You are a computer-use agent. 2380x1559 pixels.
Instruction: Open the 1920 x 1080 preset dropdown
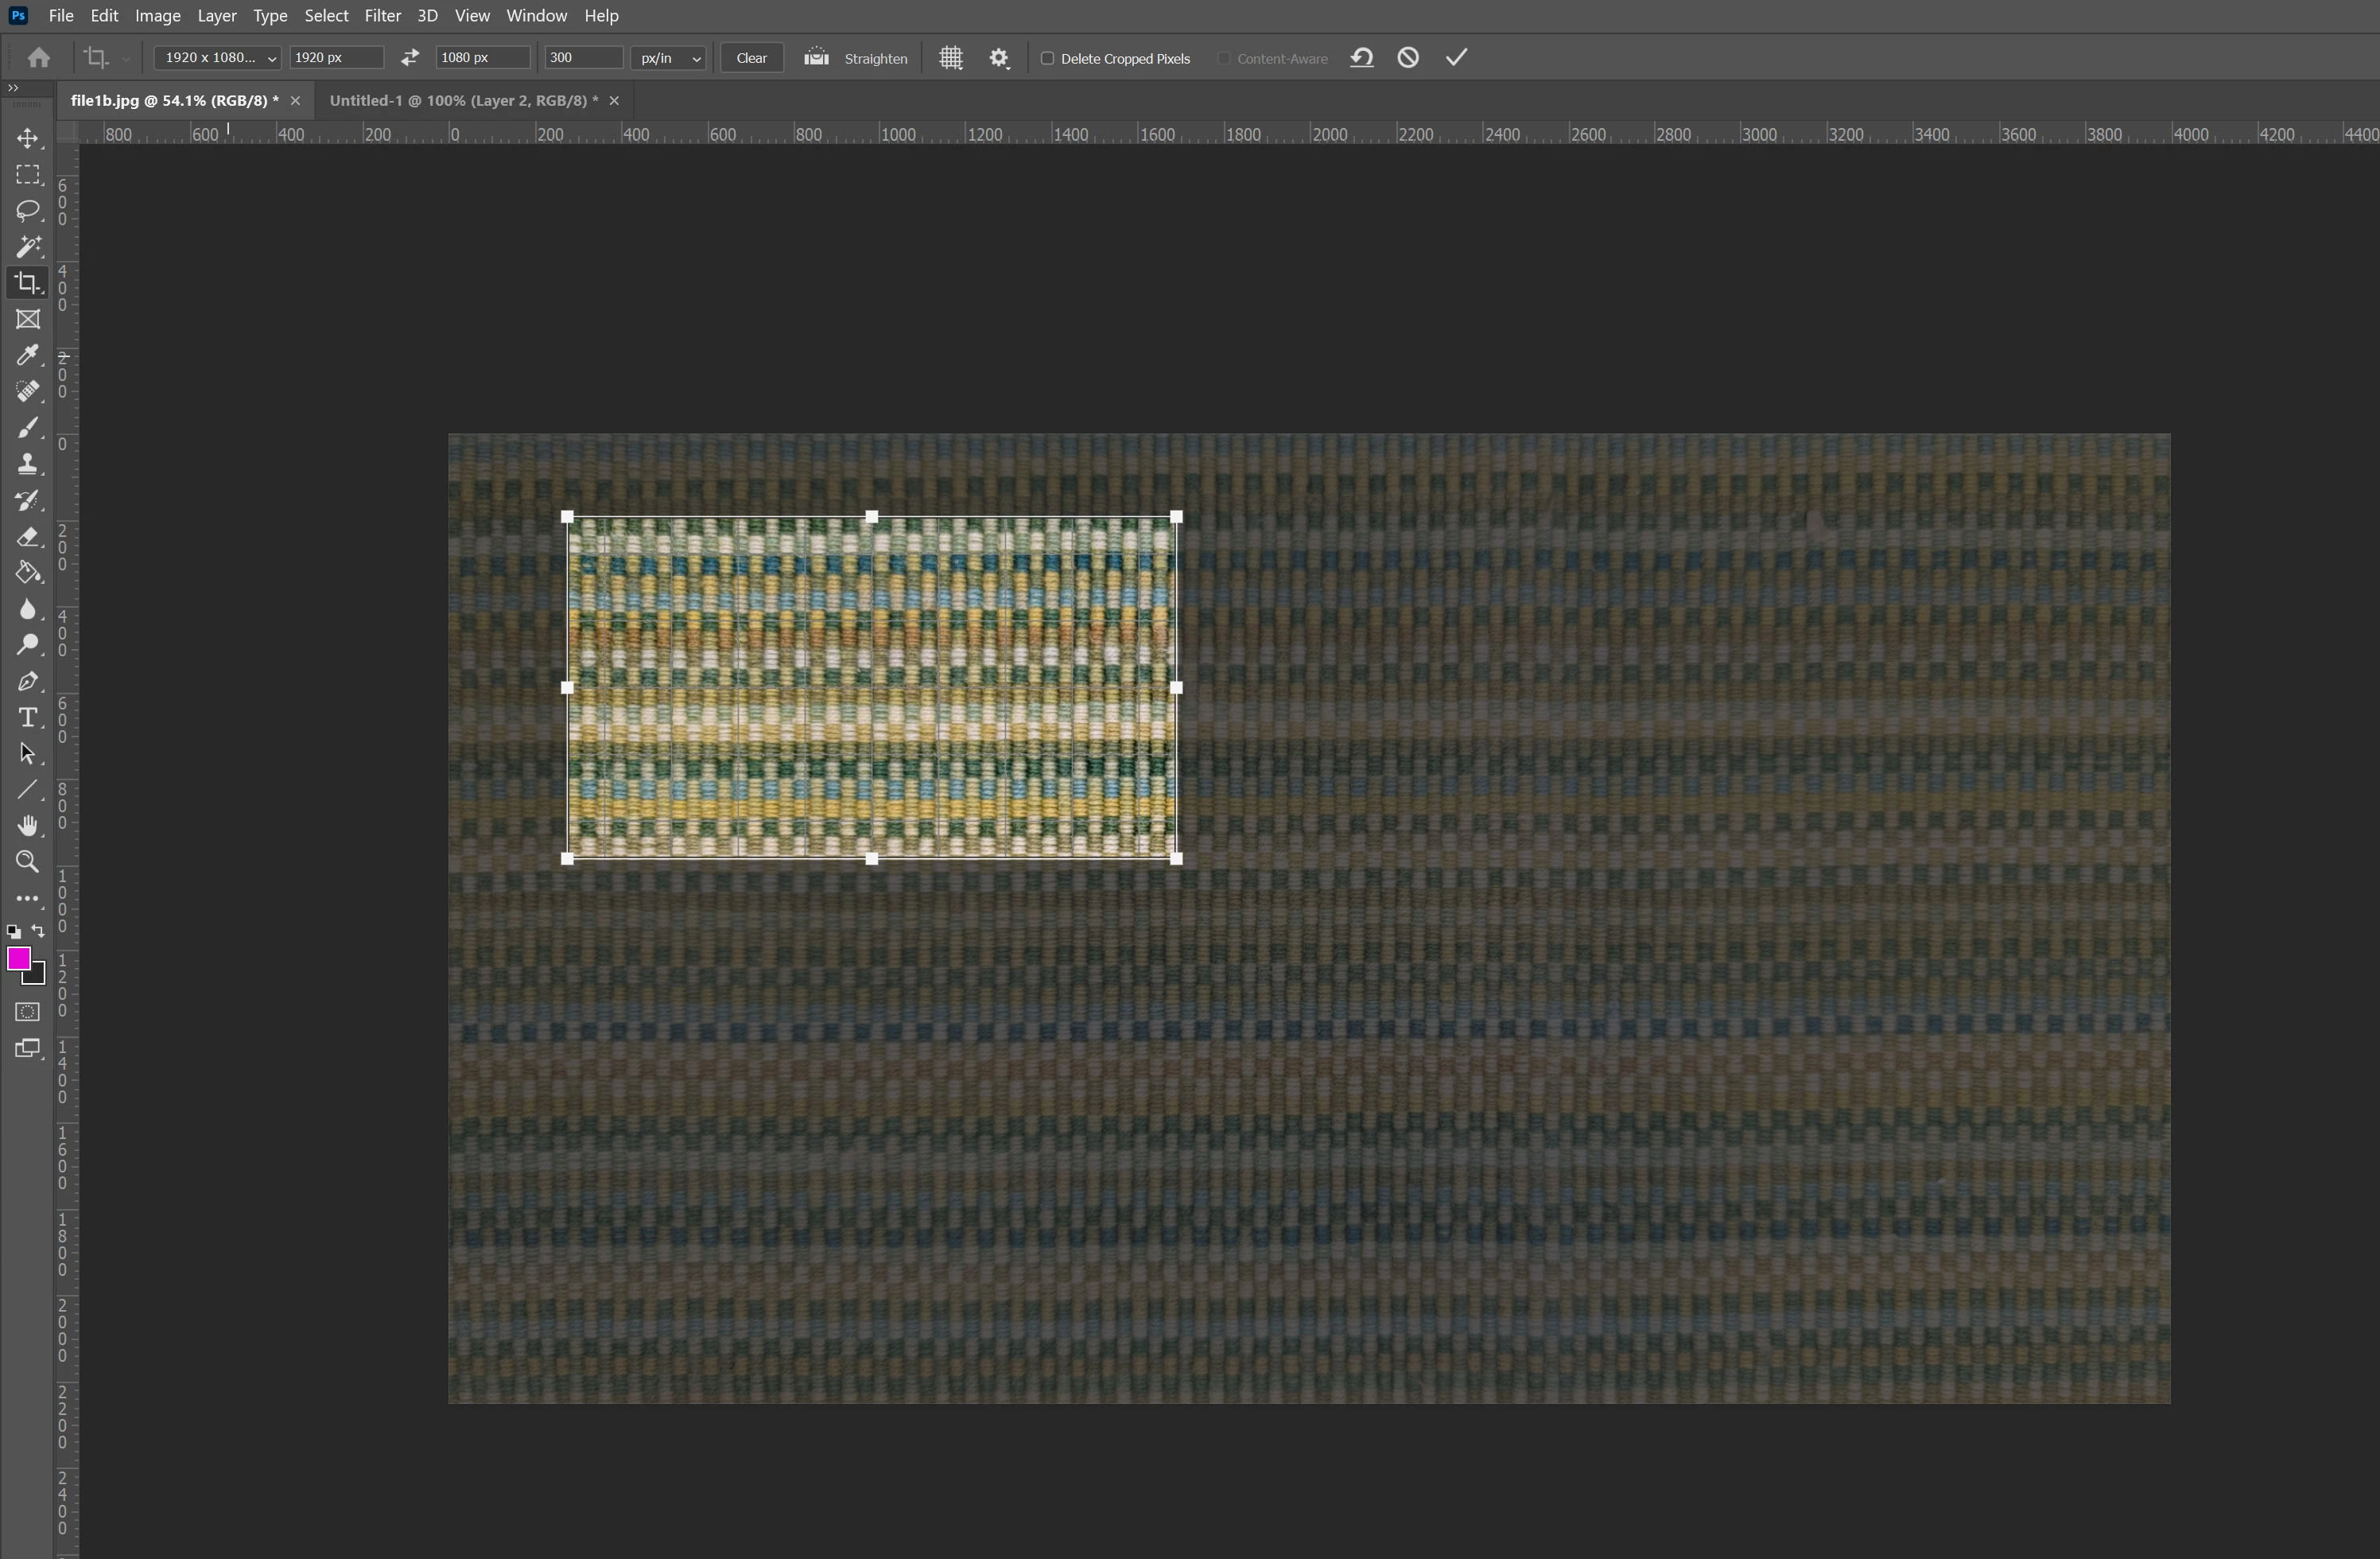click(217, 58)
